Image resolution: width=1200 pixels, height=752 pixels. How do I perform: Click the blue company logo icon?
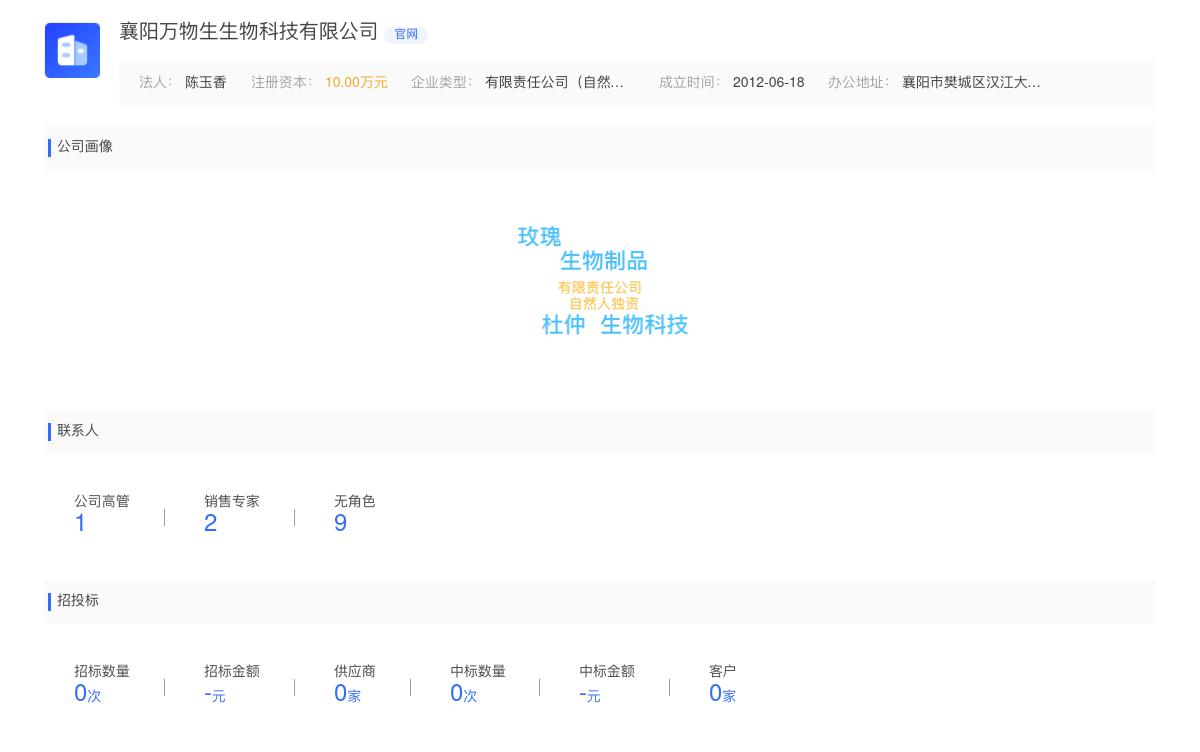[72, 50]
